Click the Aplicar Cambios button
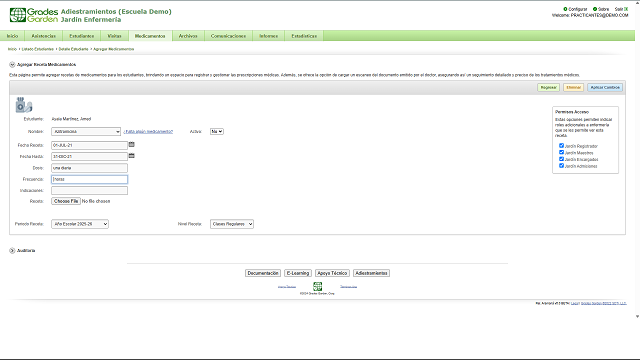The height and width of the screenshot is (360, 640). click(x=605, y=87)
